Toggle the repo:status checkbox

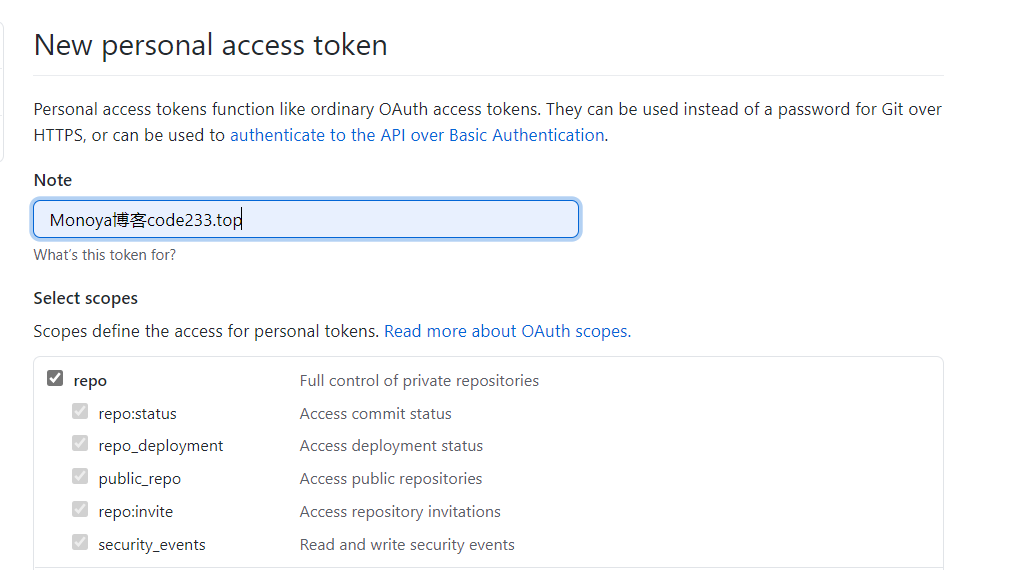80,412
